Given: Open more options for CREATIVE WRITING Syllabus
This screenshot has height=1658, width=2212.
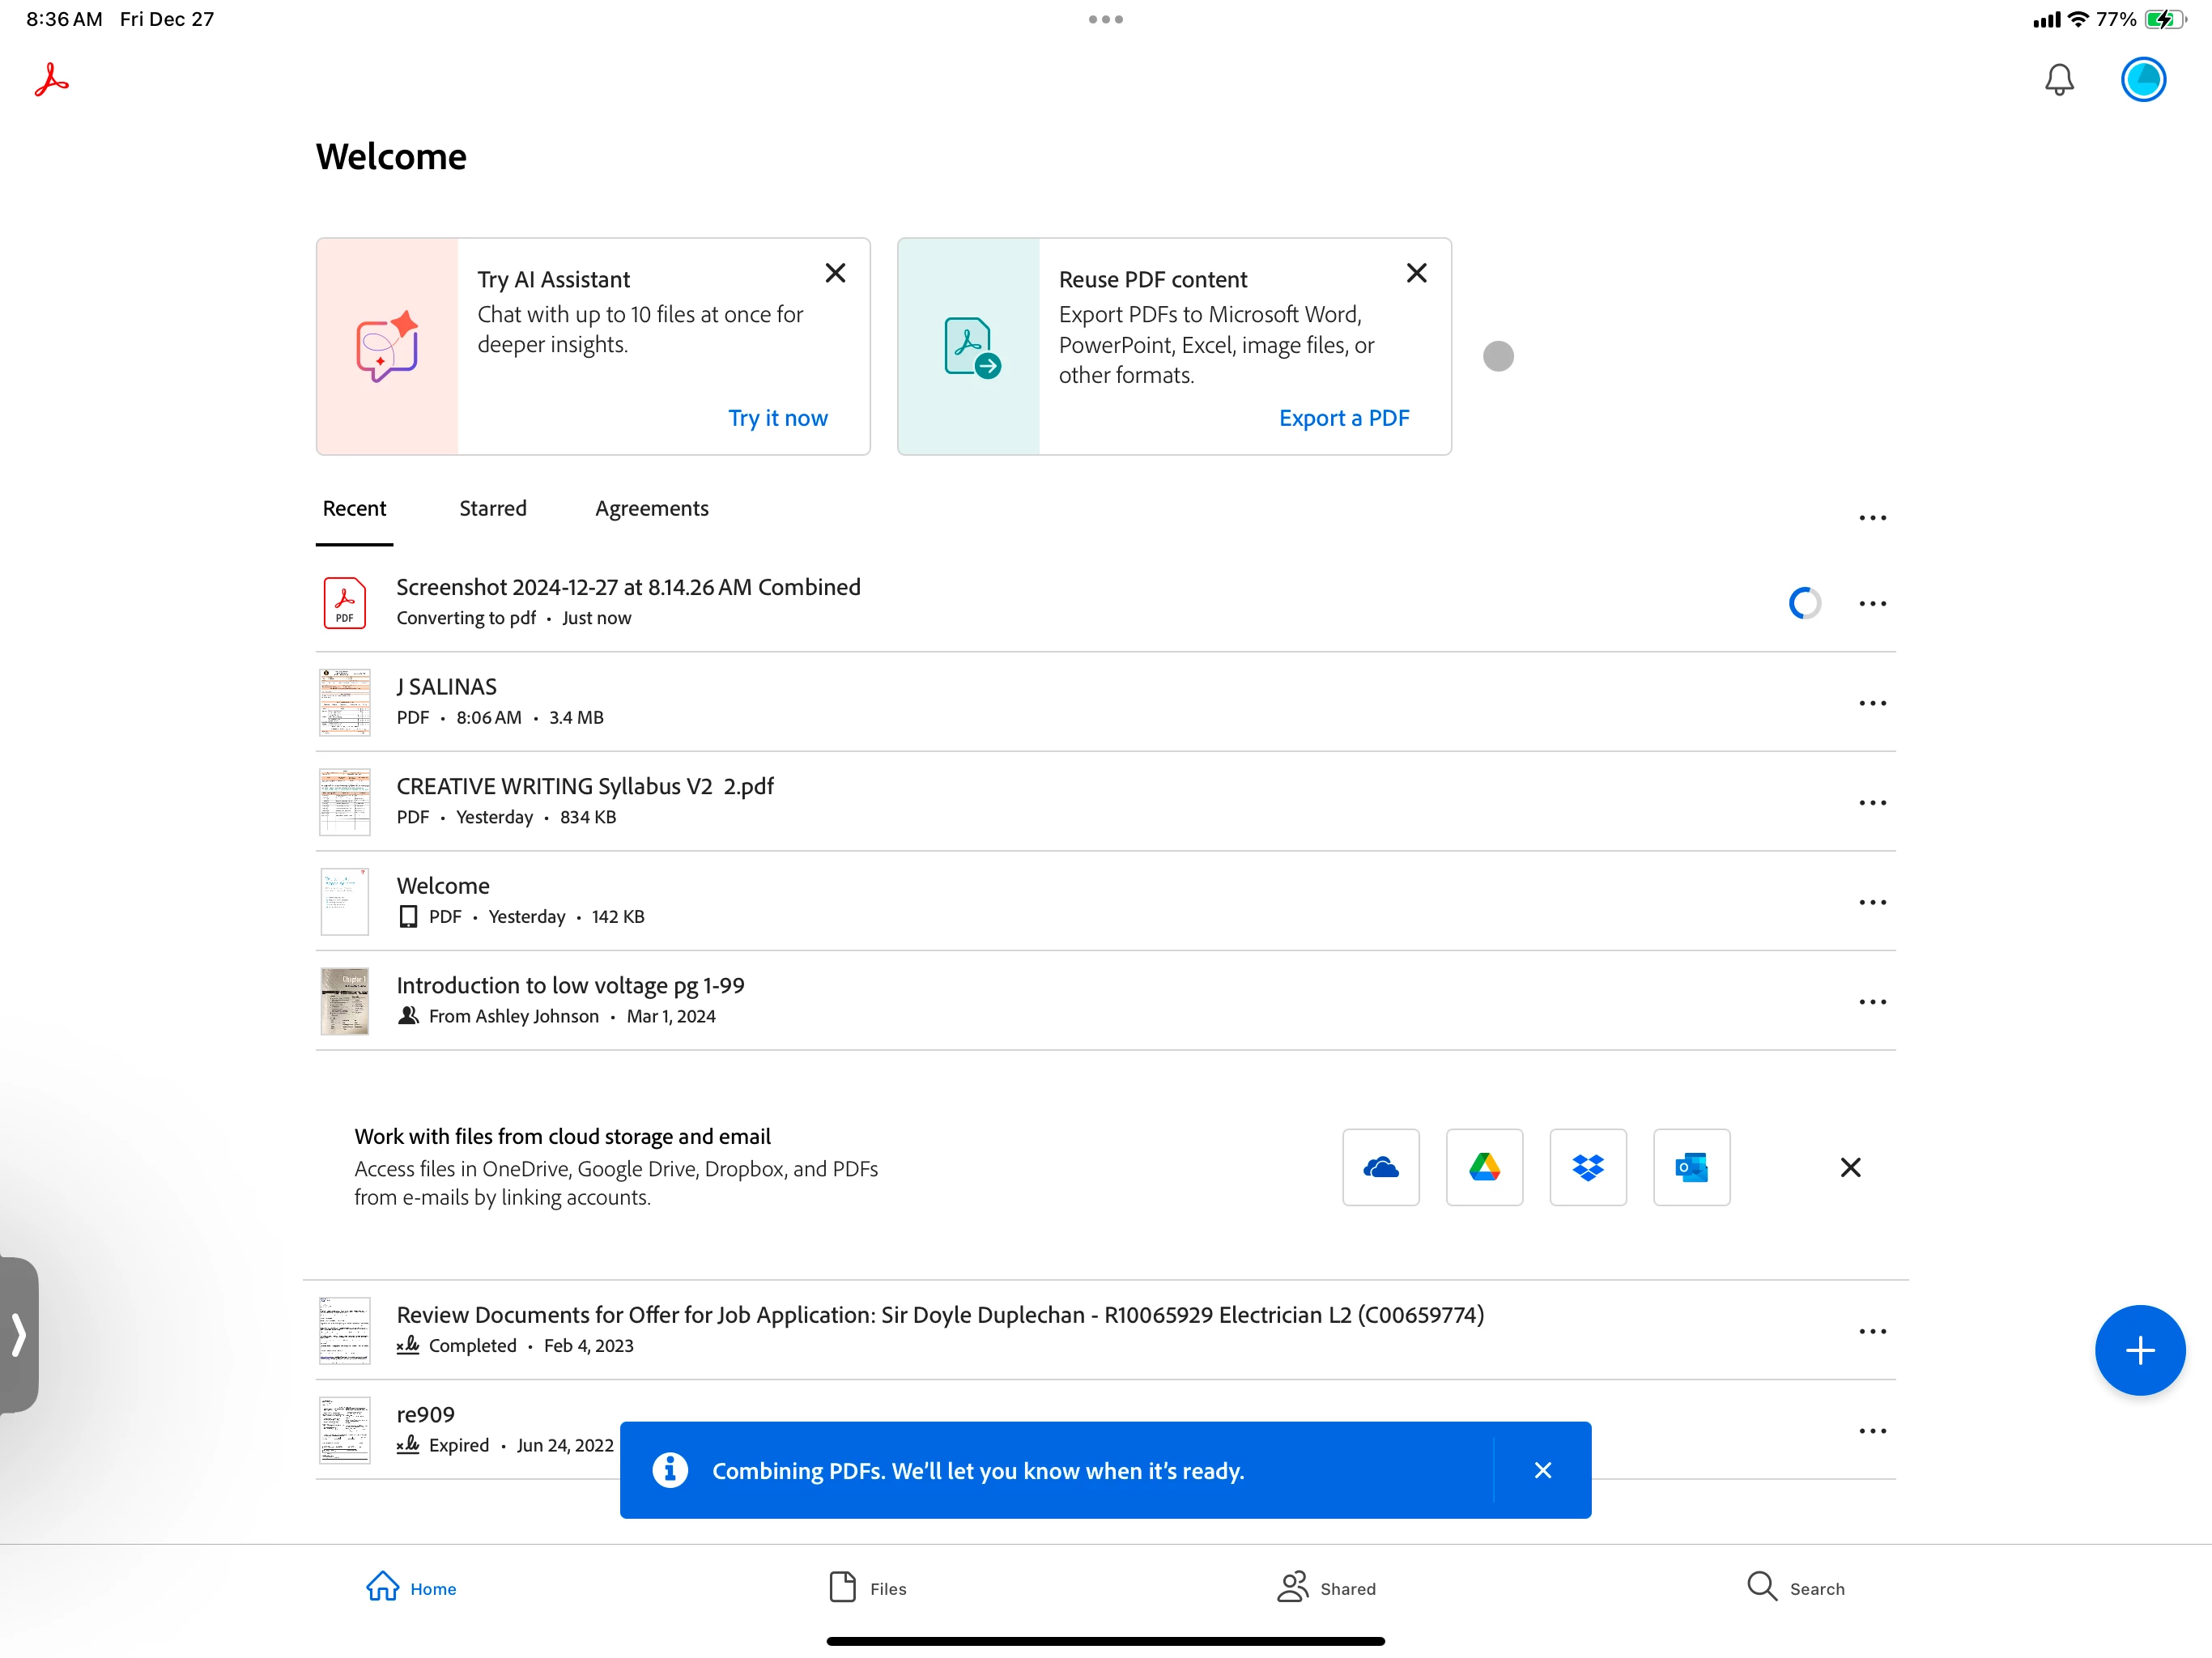Looking at the screenshot, I should coord(1872,803).
